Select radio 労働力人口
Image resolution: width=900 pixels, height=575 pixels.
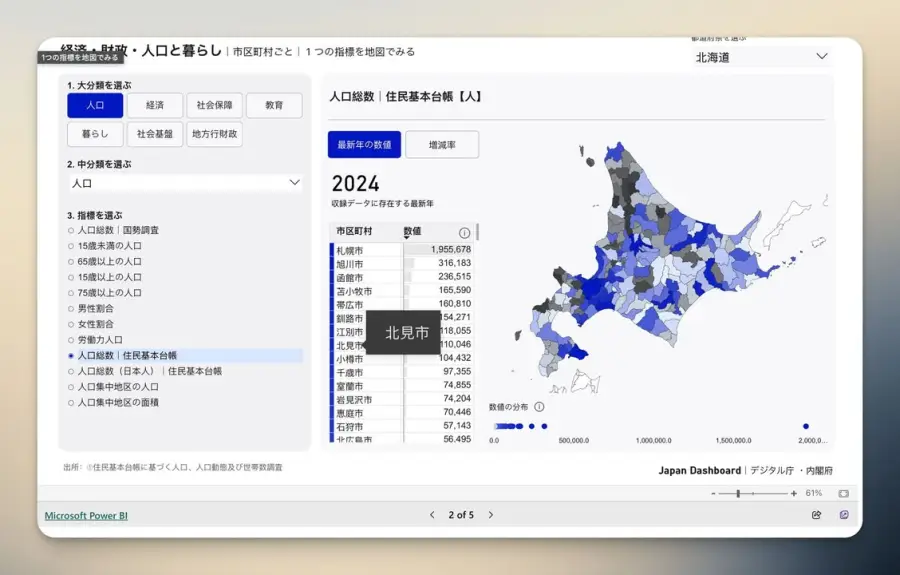pyautogui.click(x=95, y=340)
